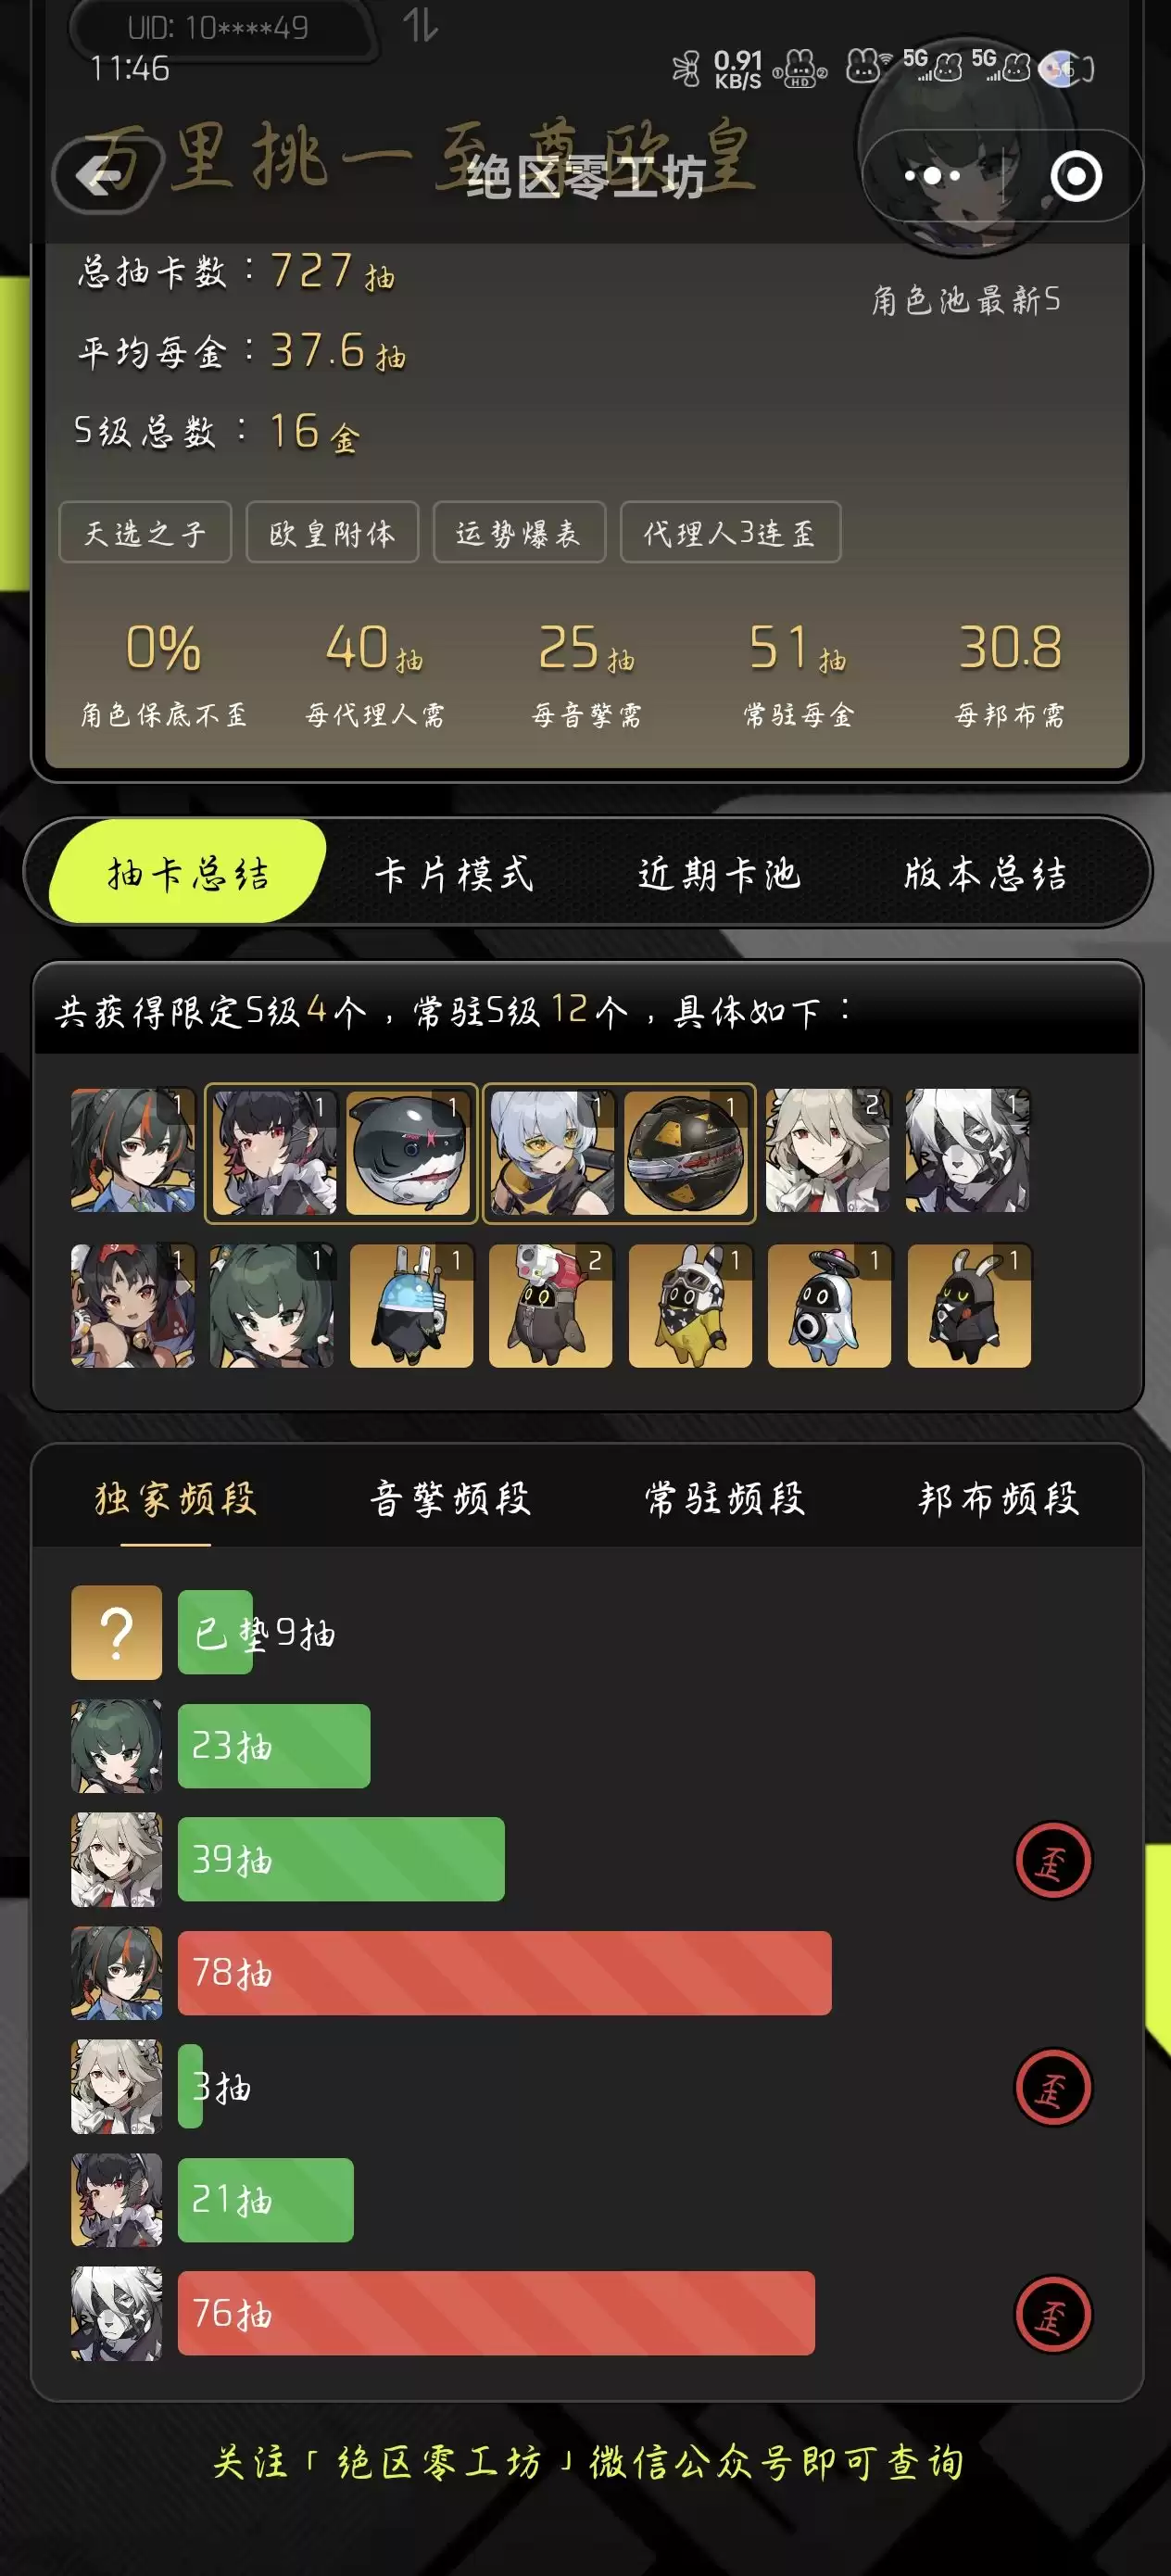The height and width of the screenshot is (2576, 1171).
Task: Tap the red 歪 badge on the 39抽 row
Action: [1053, 1860]
